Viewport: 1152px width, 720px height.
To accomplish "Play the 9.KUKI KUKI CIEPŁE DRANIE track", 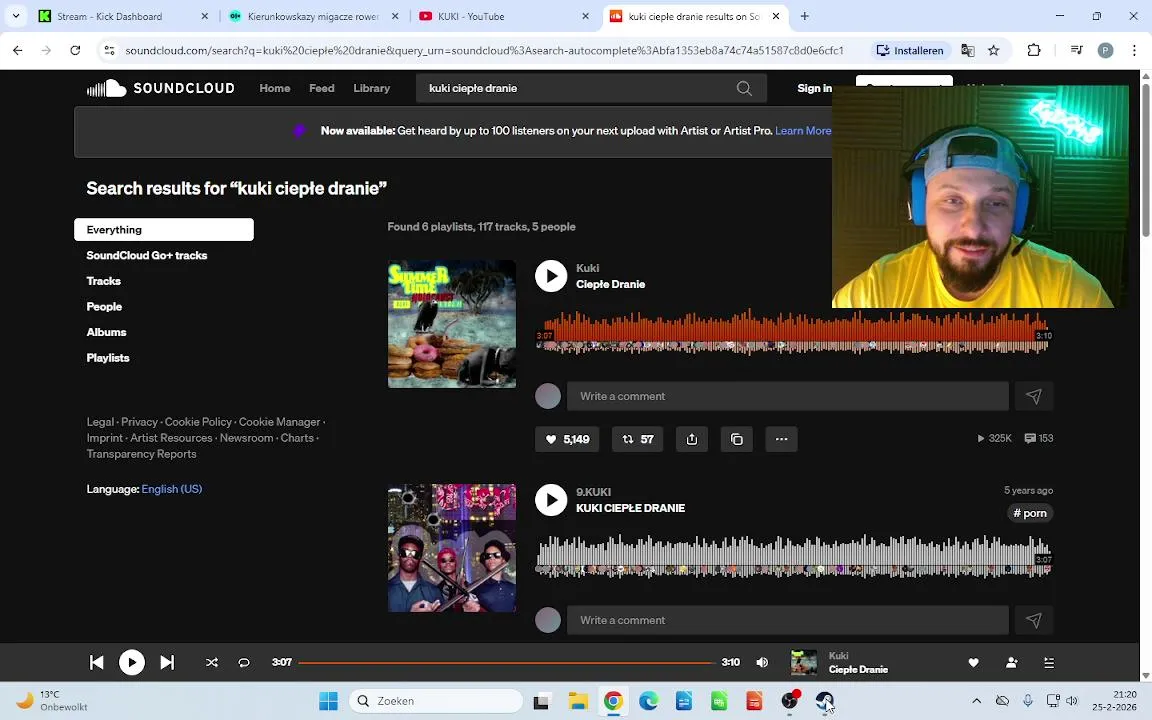I will (551, 500).
